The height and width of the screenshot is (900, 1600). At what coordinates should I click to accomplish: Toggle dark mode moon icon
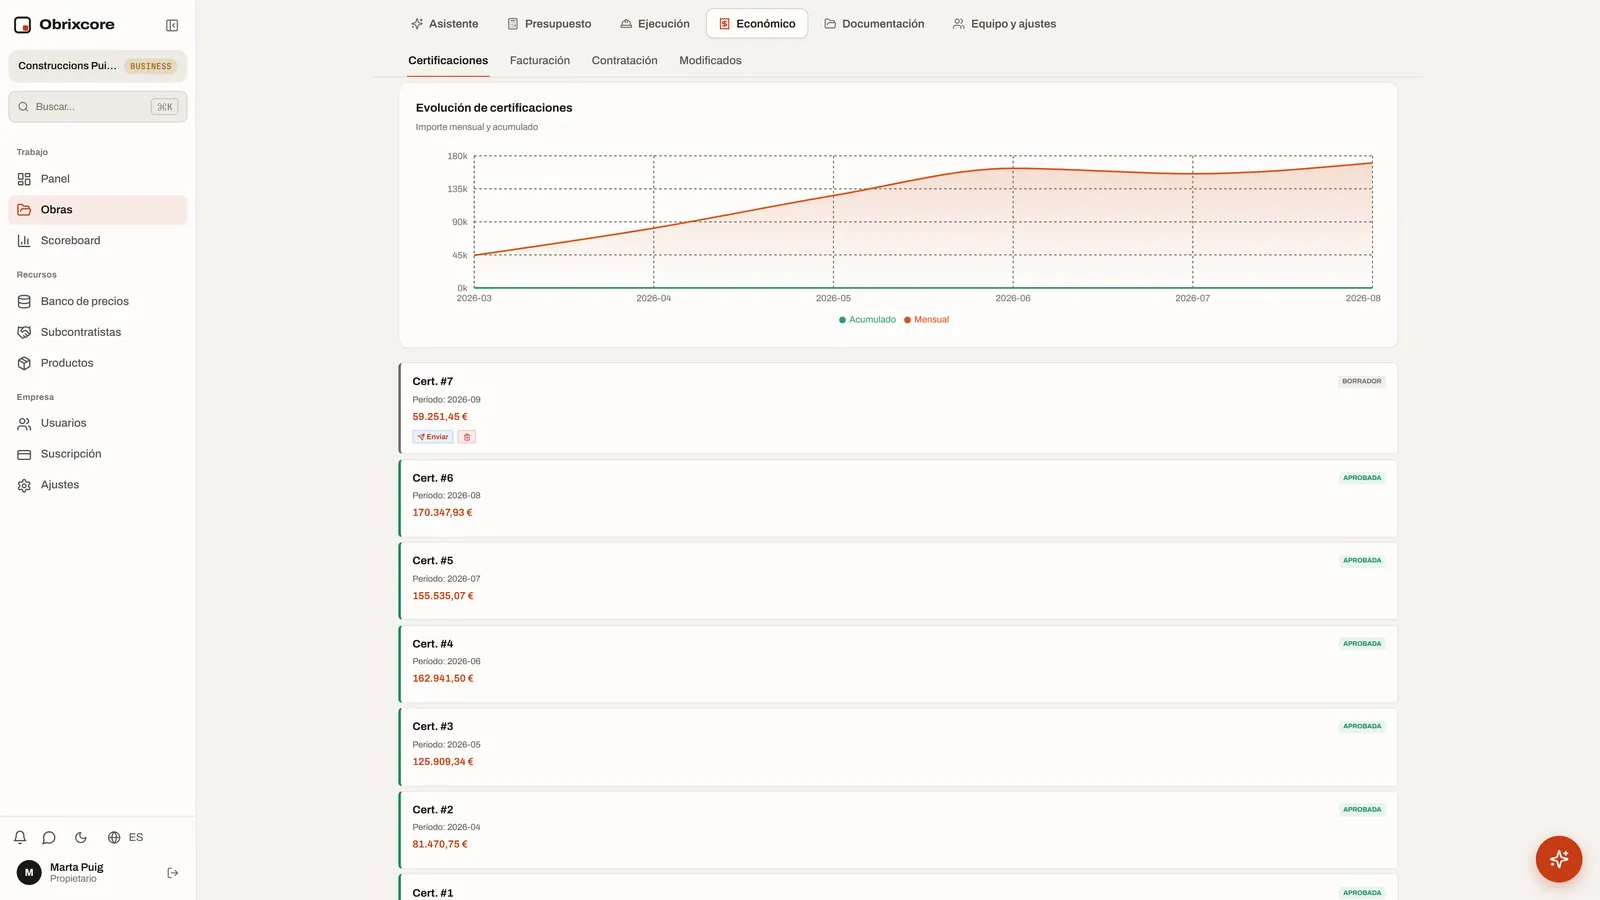coord(81,838)
